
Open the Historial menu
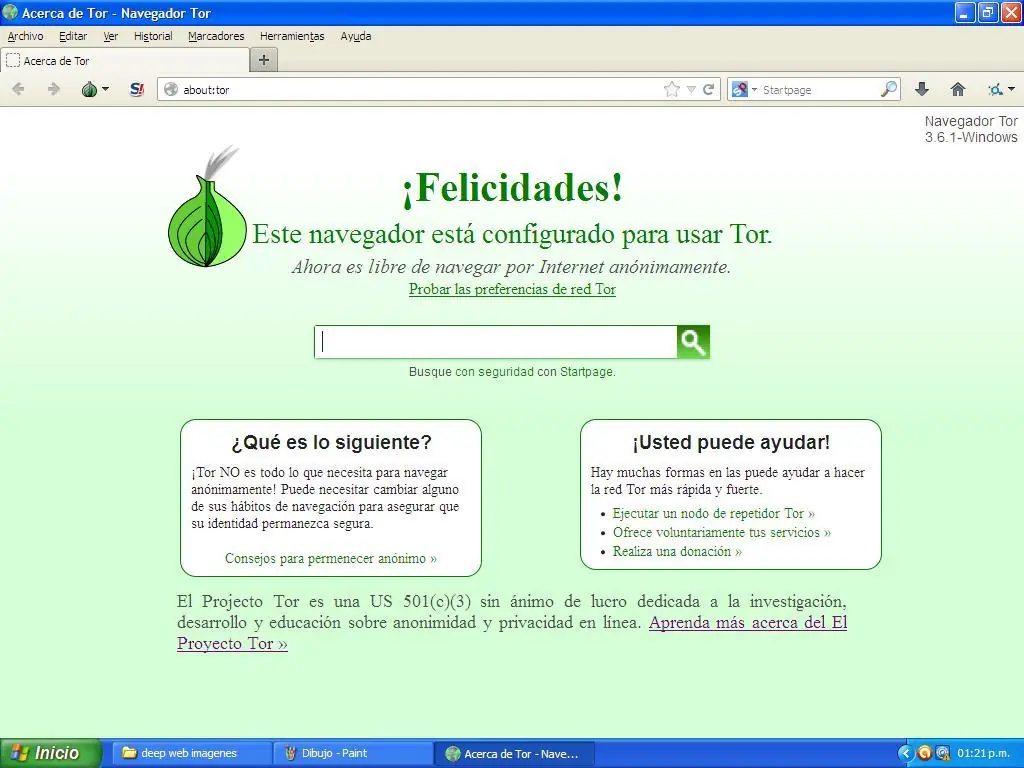153,36
